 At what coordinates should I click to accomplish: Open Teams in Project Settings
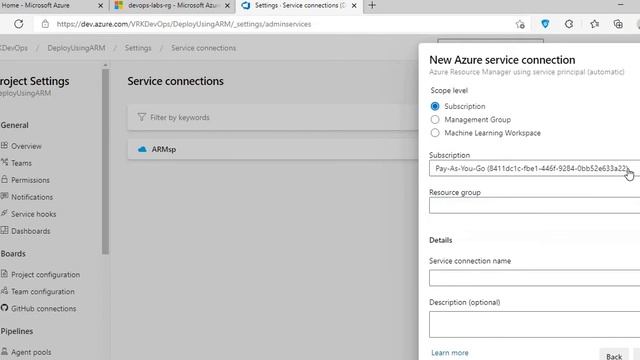pos(21,163)
